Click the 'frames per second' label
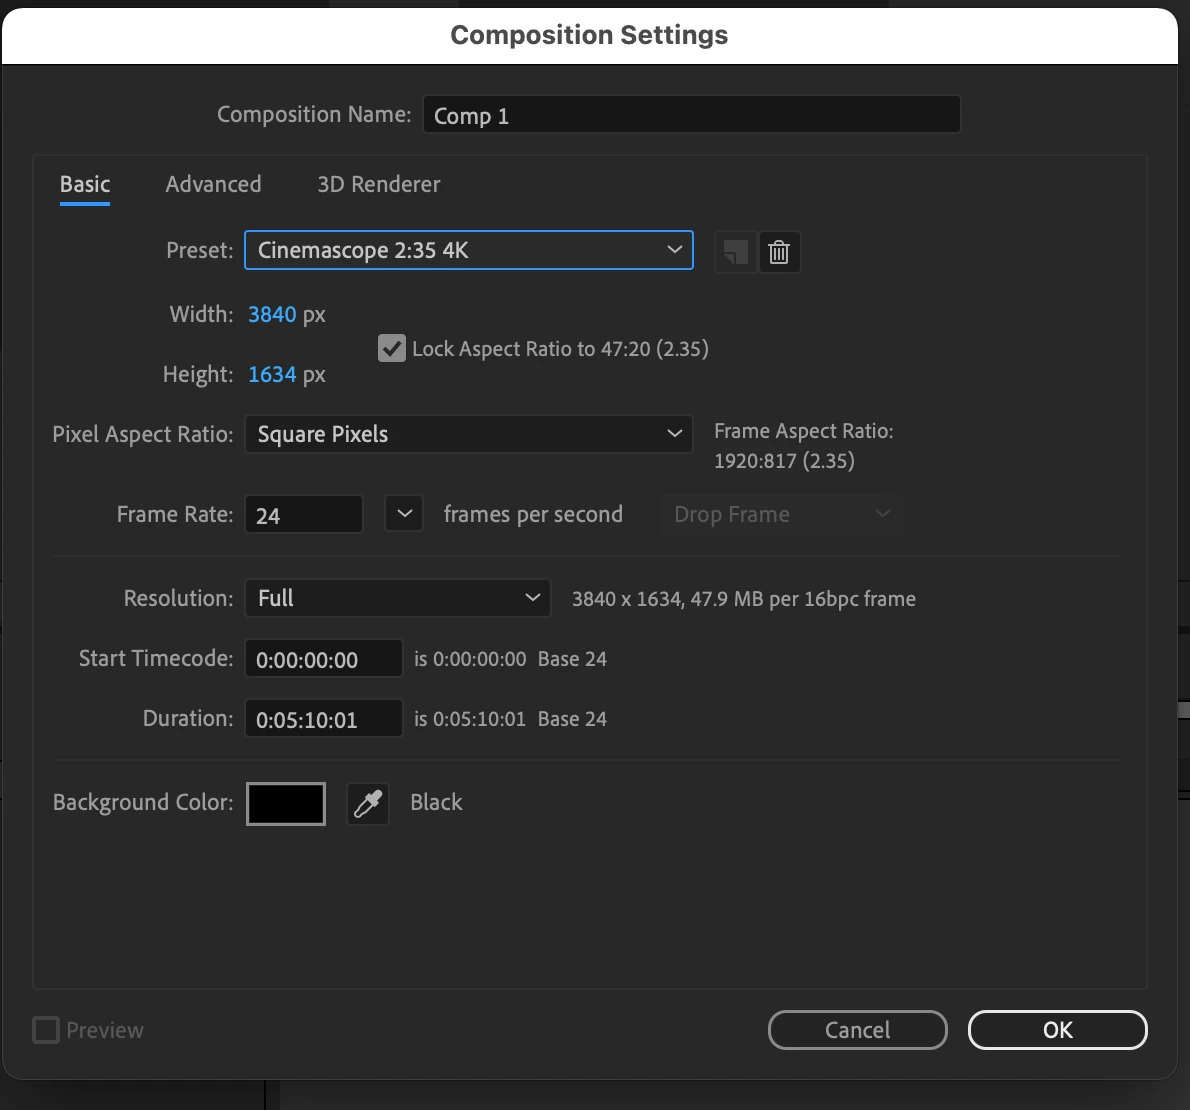 pyautogui.click(x=533, y=514)
